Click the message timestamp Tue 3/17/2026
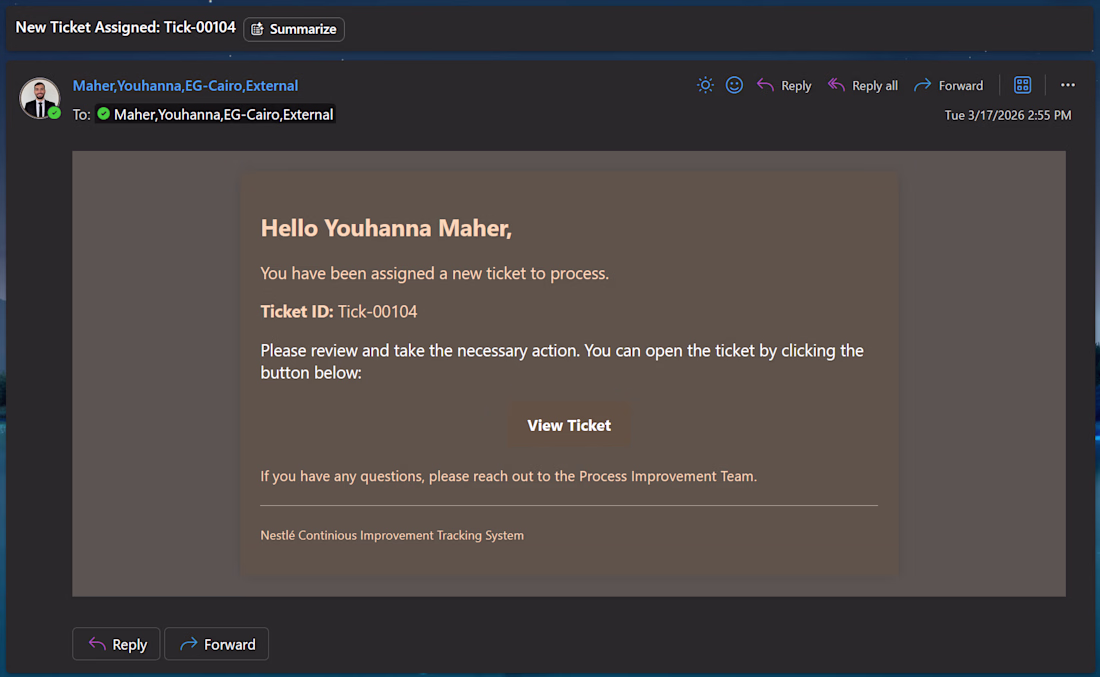 pyautogui.click(x=1007, y=115)
